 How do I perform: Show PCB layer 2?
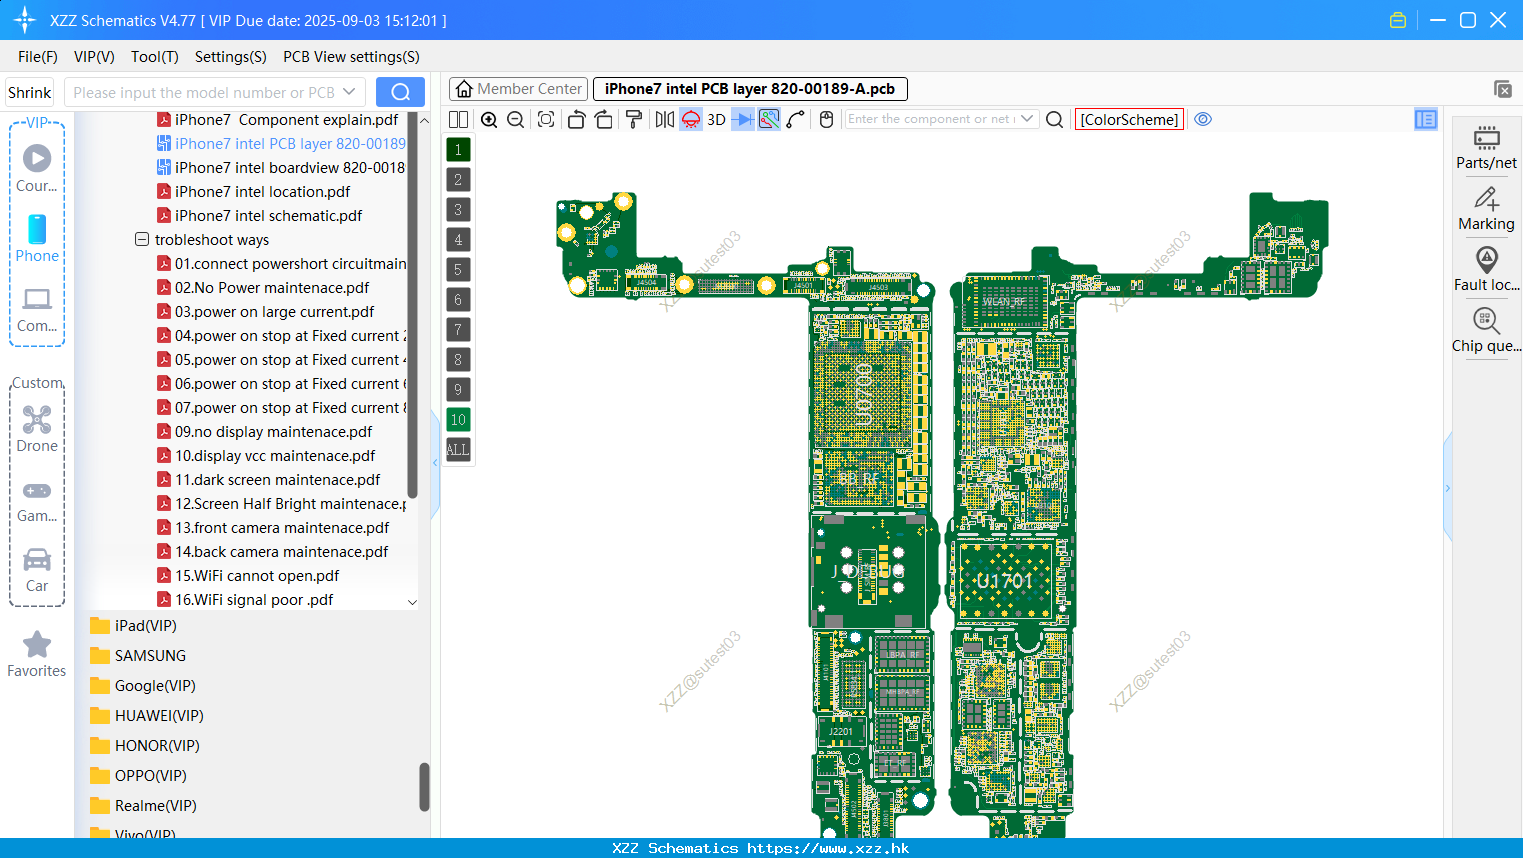click(x=458, y=180)
